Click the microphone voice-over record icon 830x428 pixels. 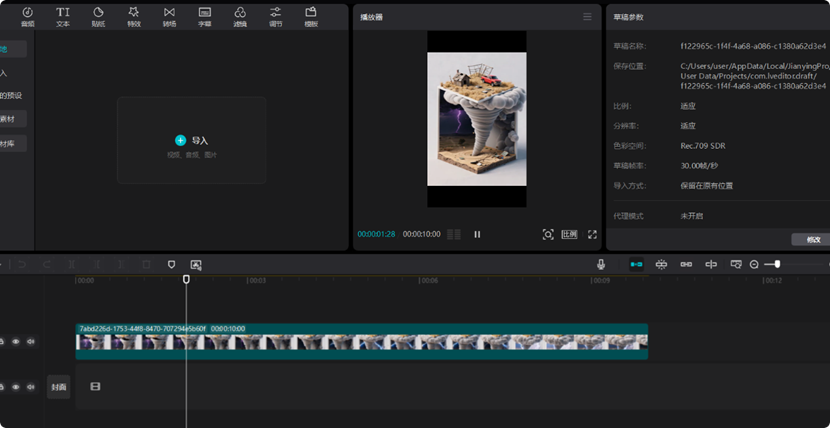pyautogui.click(x=601, y=264)
